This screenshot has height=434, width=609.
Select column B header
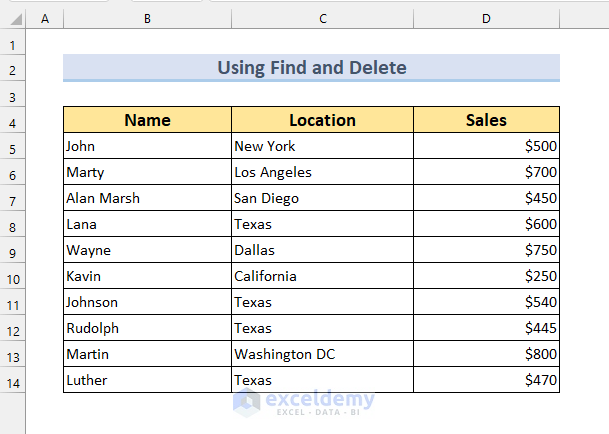[x=147, y=19]
